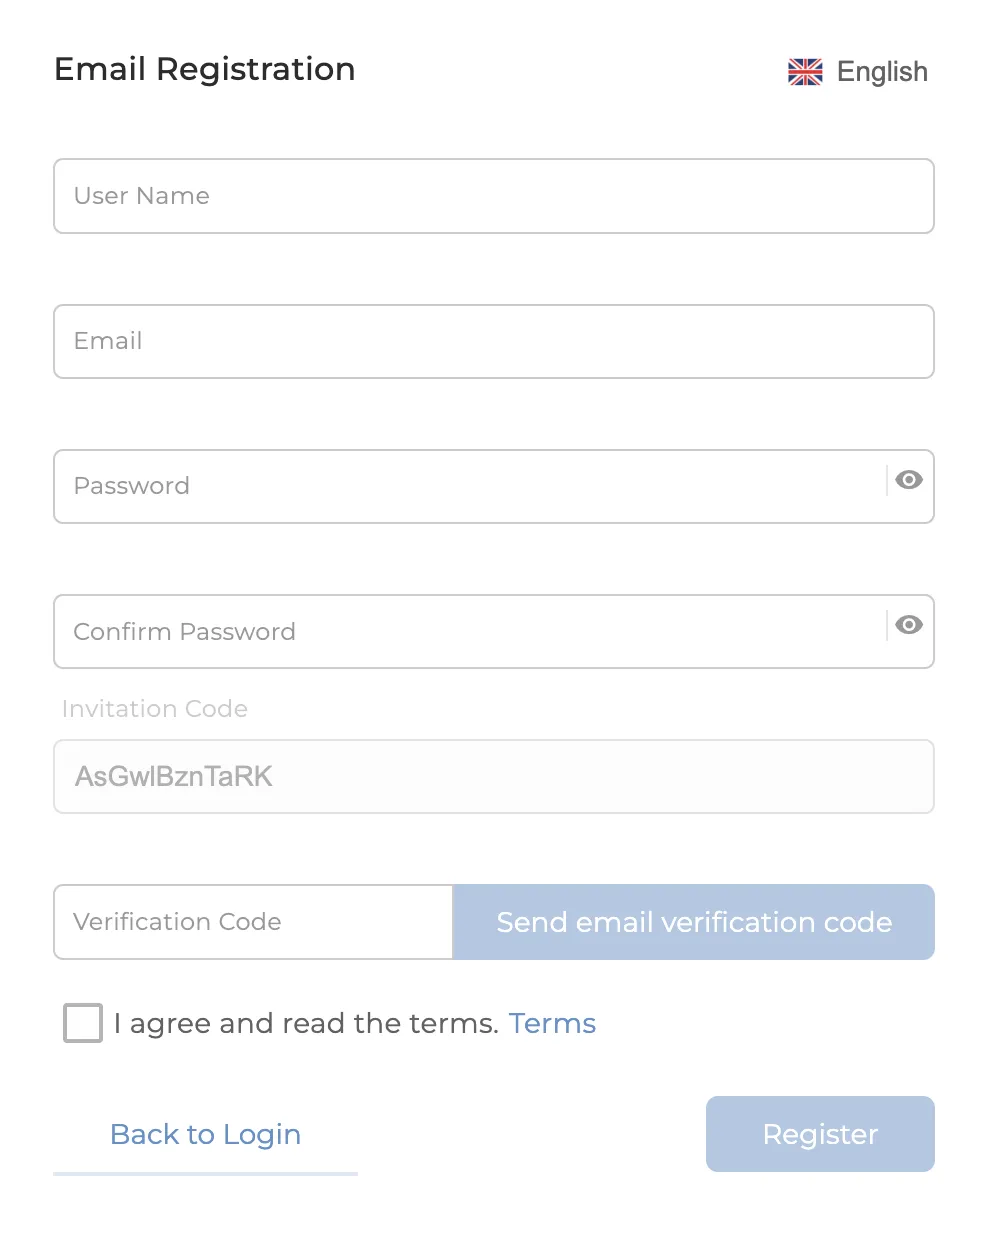Select the Email input field
Image resolution: width=996 pixels, height=1240 pixels.
click(x=494, y=342)
